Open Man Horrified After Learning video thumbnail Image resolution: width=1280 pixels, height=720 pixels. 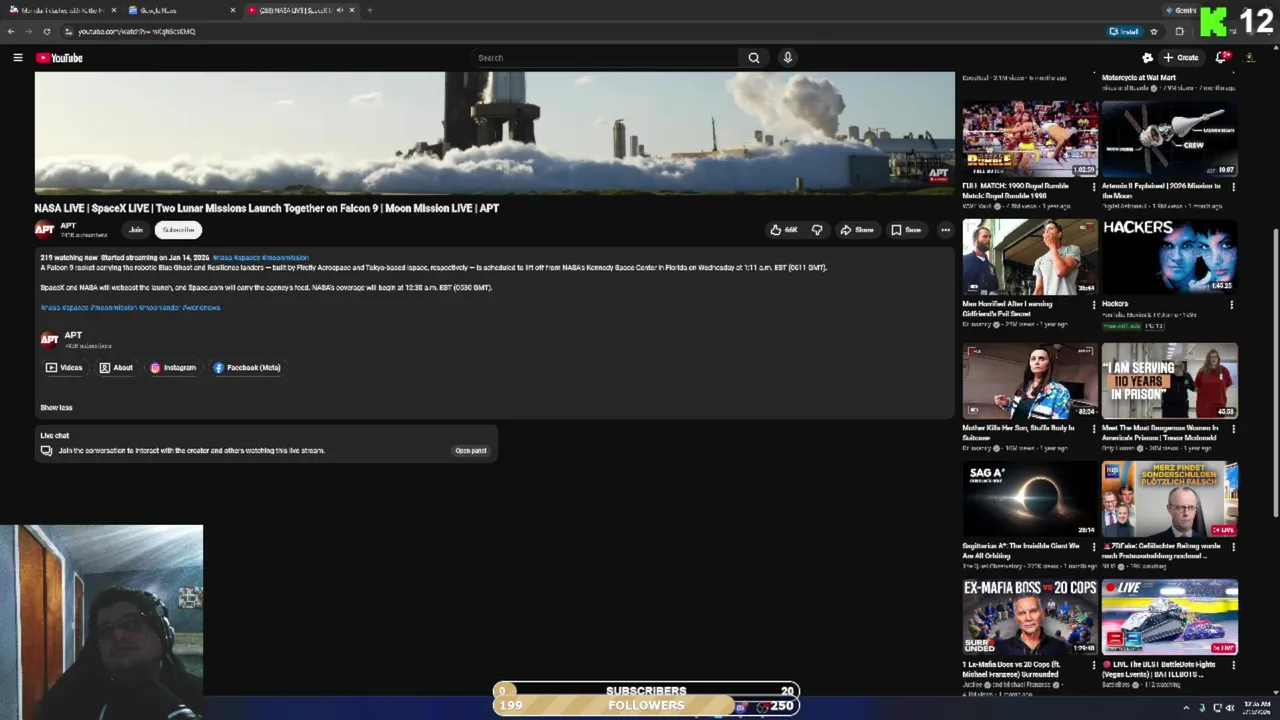tap(1030, 256)
